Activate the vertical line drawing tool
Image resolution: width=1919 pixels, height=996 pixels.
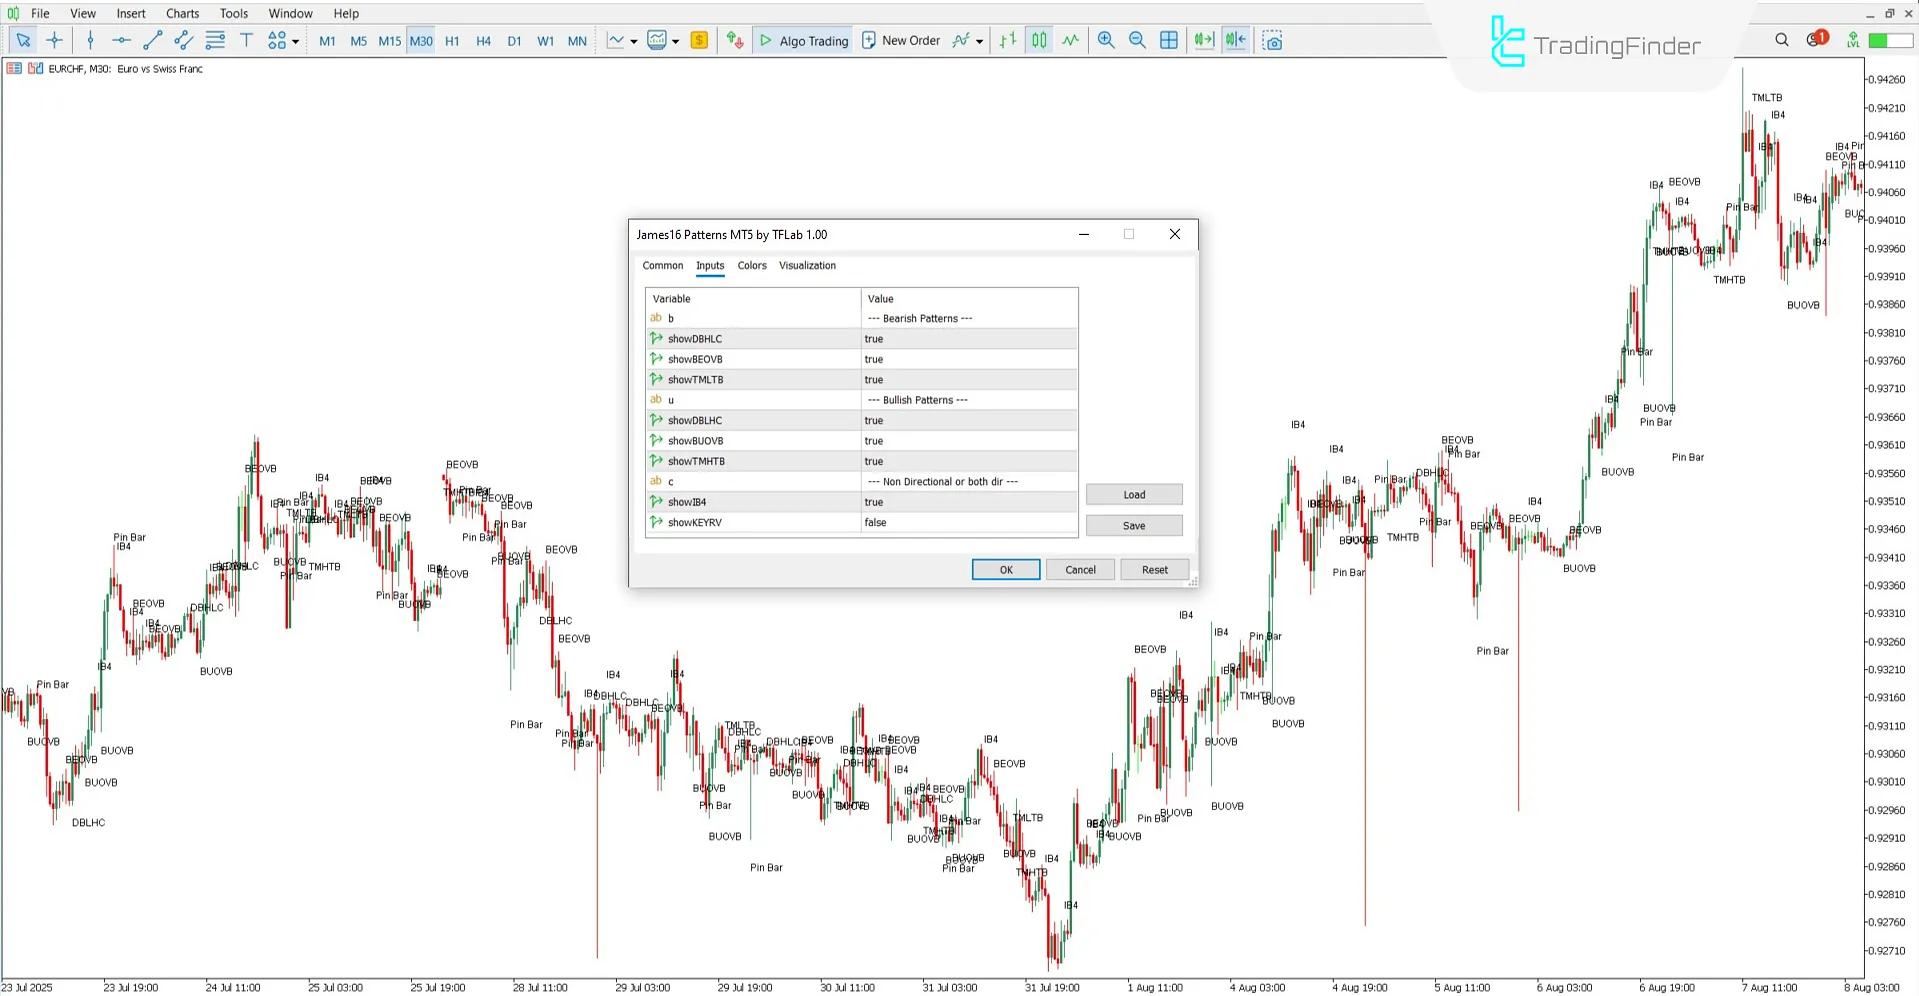coord(90,40)
